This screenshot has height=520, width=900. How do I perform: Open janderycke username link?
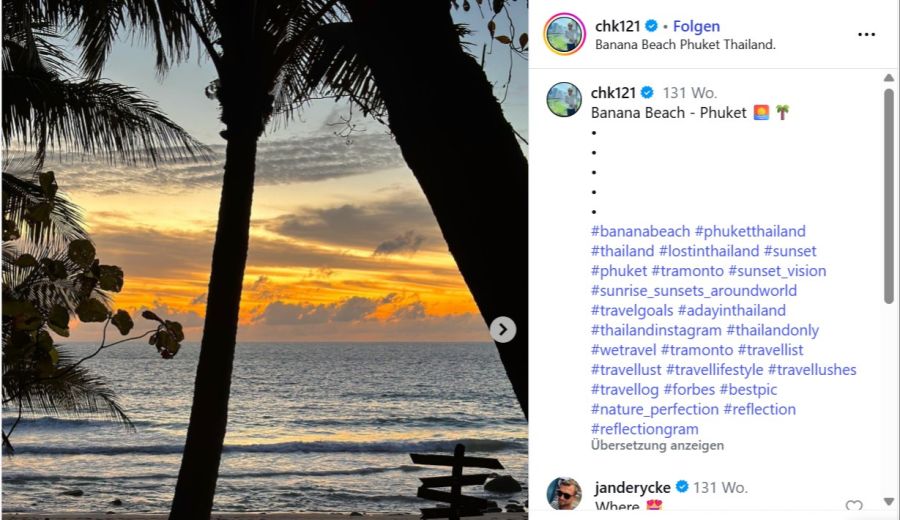(632, 487)
